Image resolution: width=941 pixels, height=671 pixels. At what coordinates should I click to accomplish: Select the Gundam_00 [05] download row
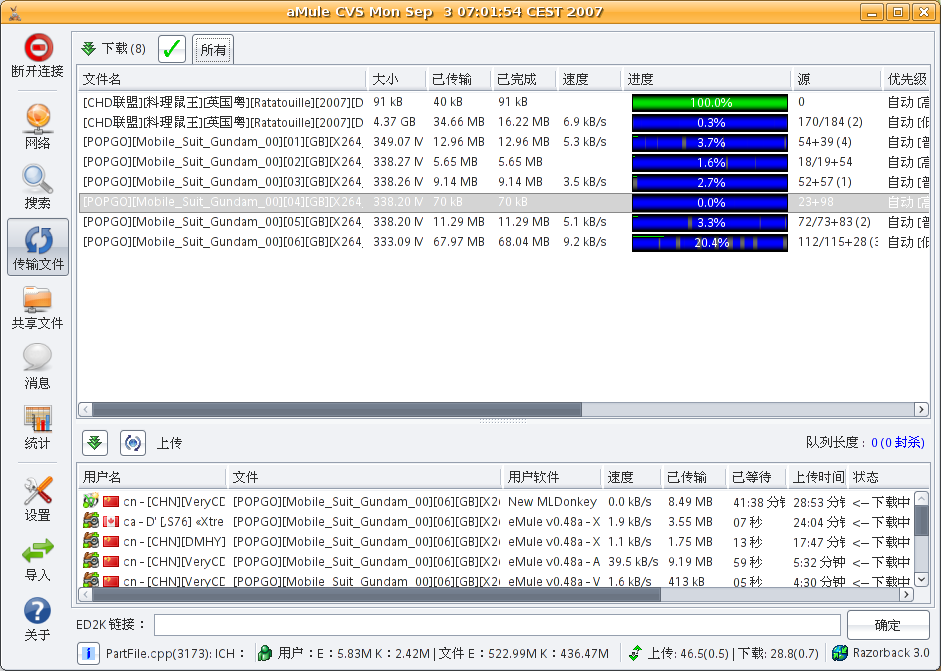click(x=504, y=222)
